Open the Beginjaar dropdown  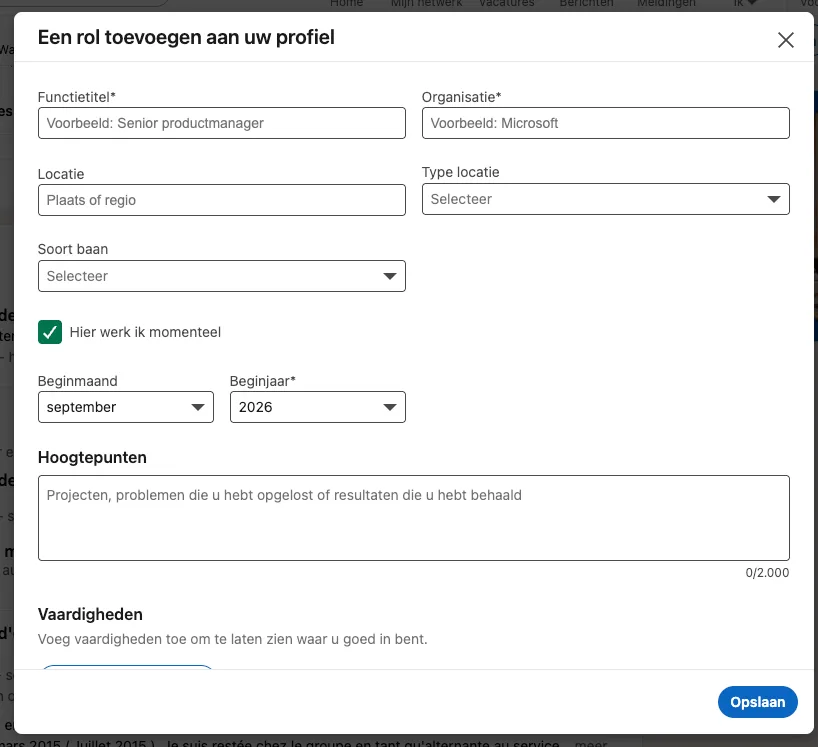tap(318, 407)
